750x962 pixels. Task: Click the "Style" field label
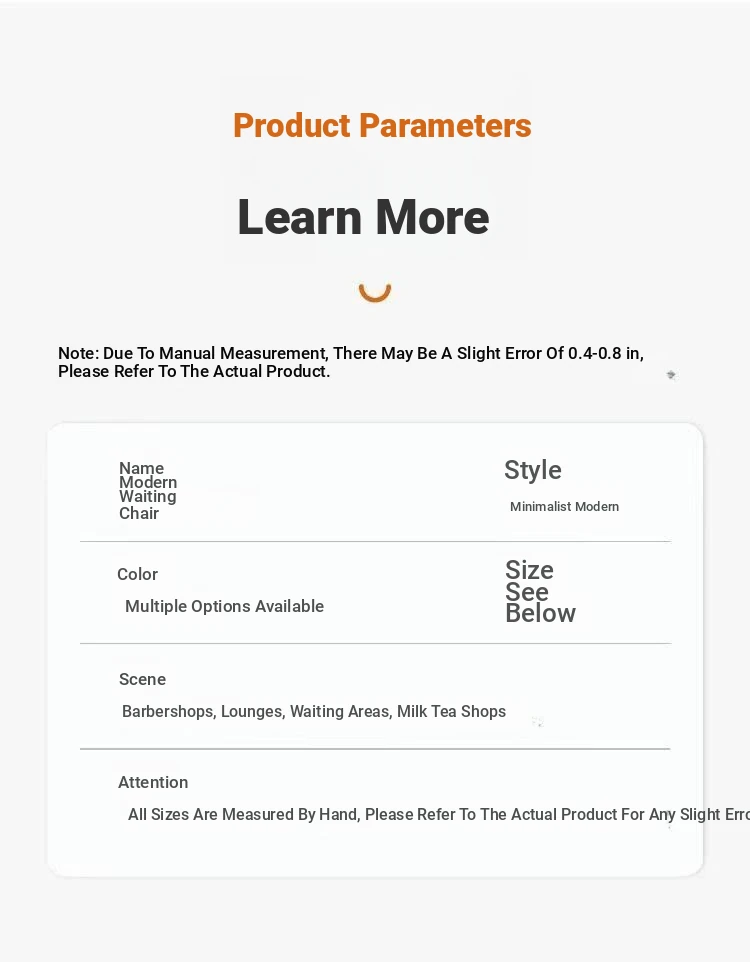coord(532,470)
